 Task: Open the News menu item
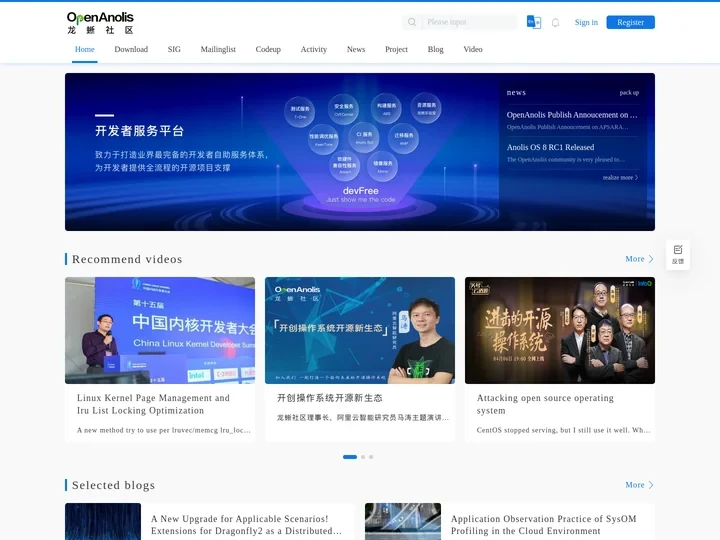[356, 49]
